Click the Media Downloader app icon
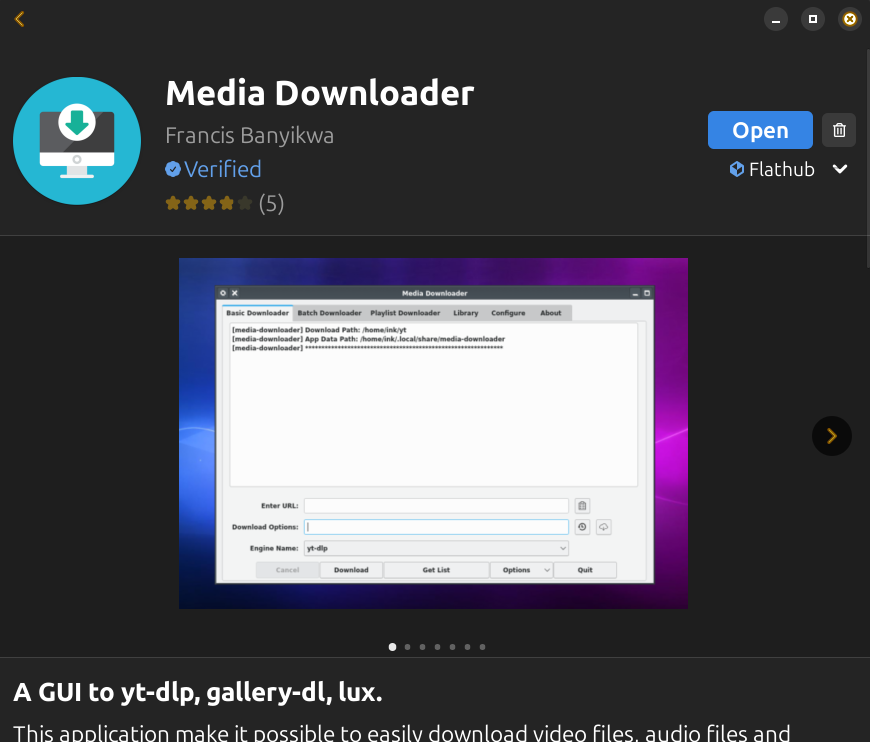 coord(77,140)
